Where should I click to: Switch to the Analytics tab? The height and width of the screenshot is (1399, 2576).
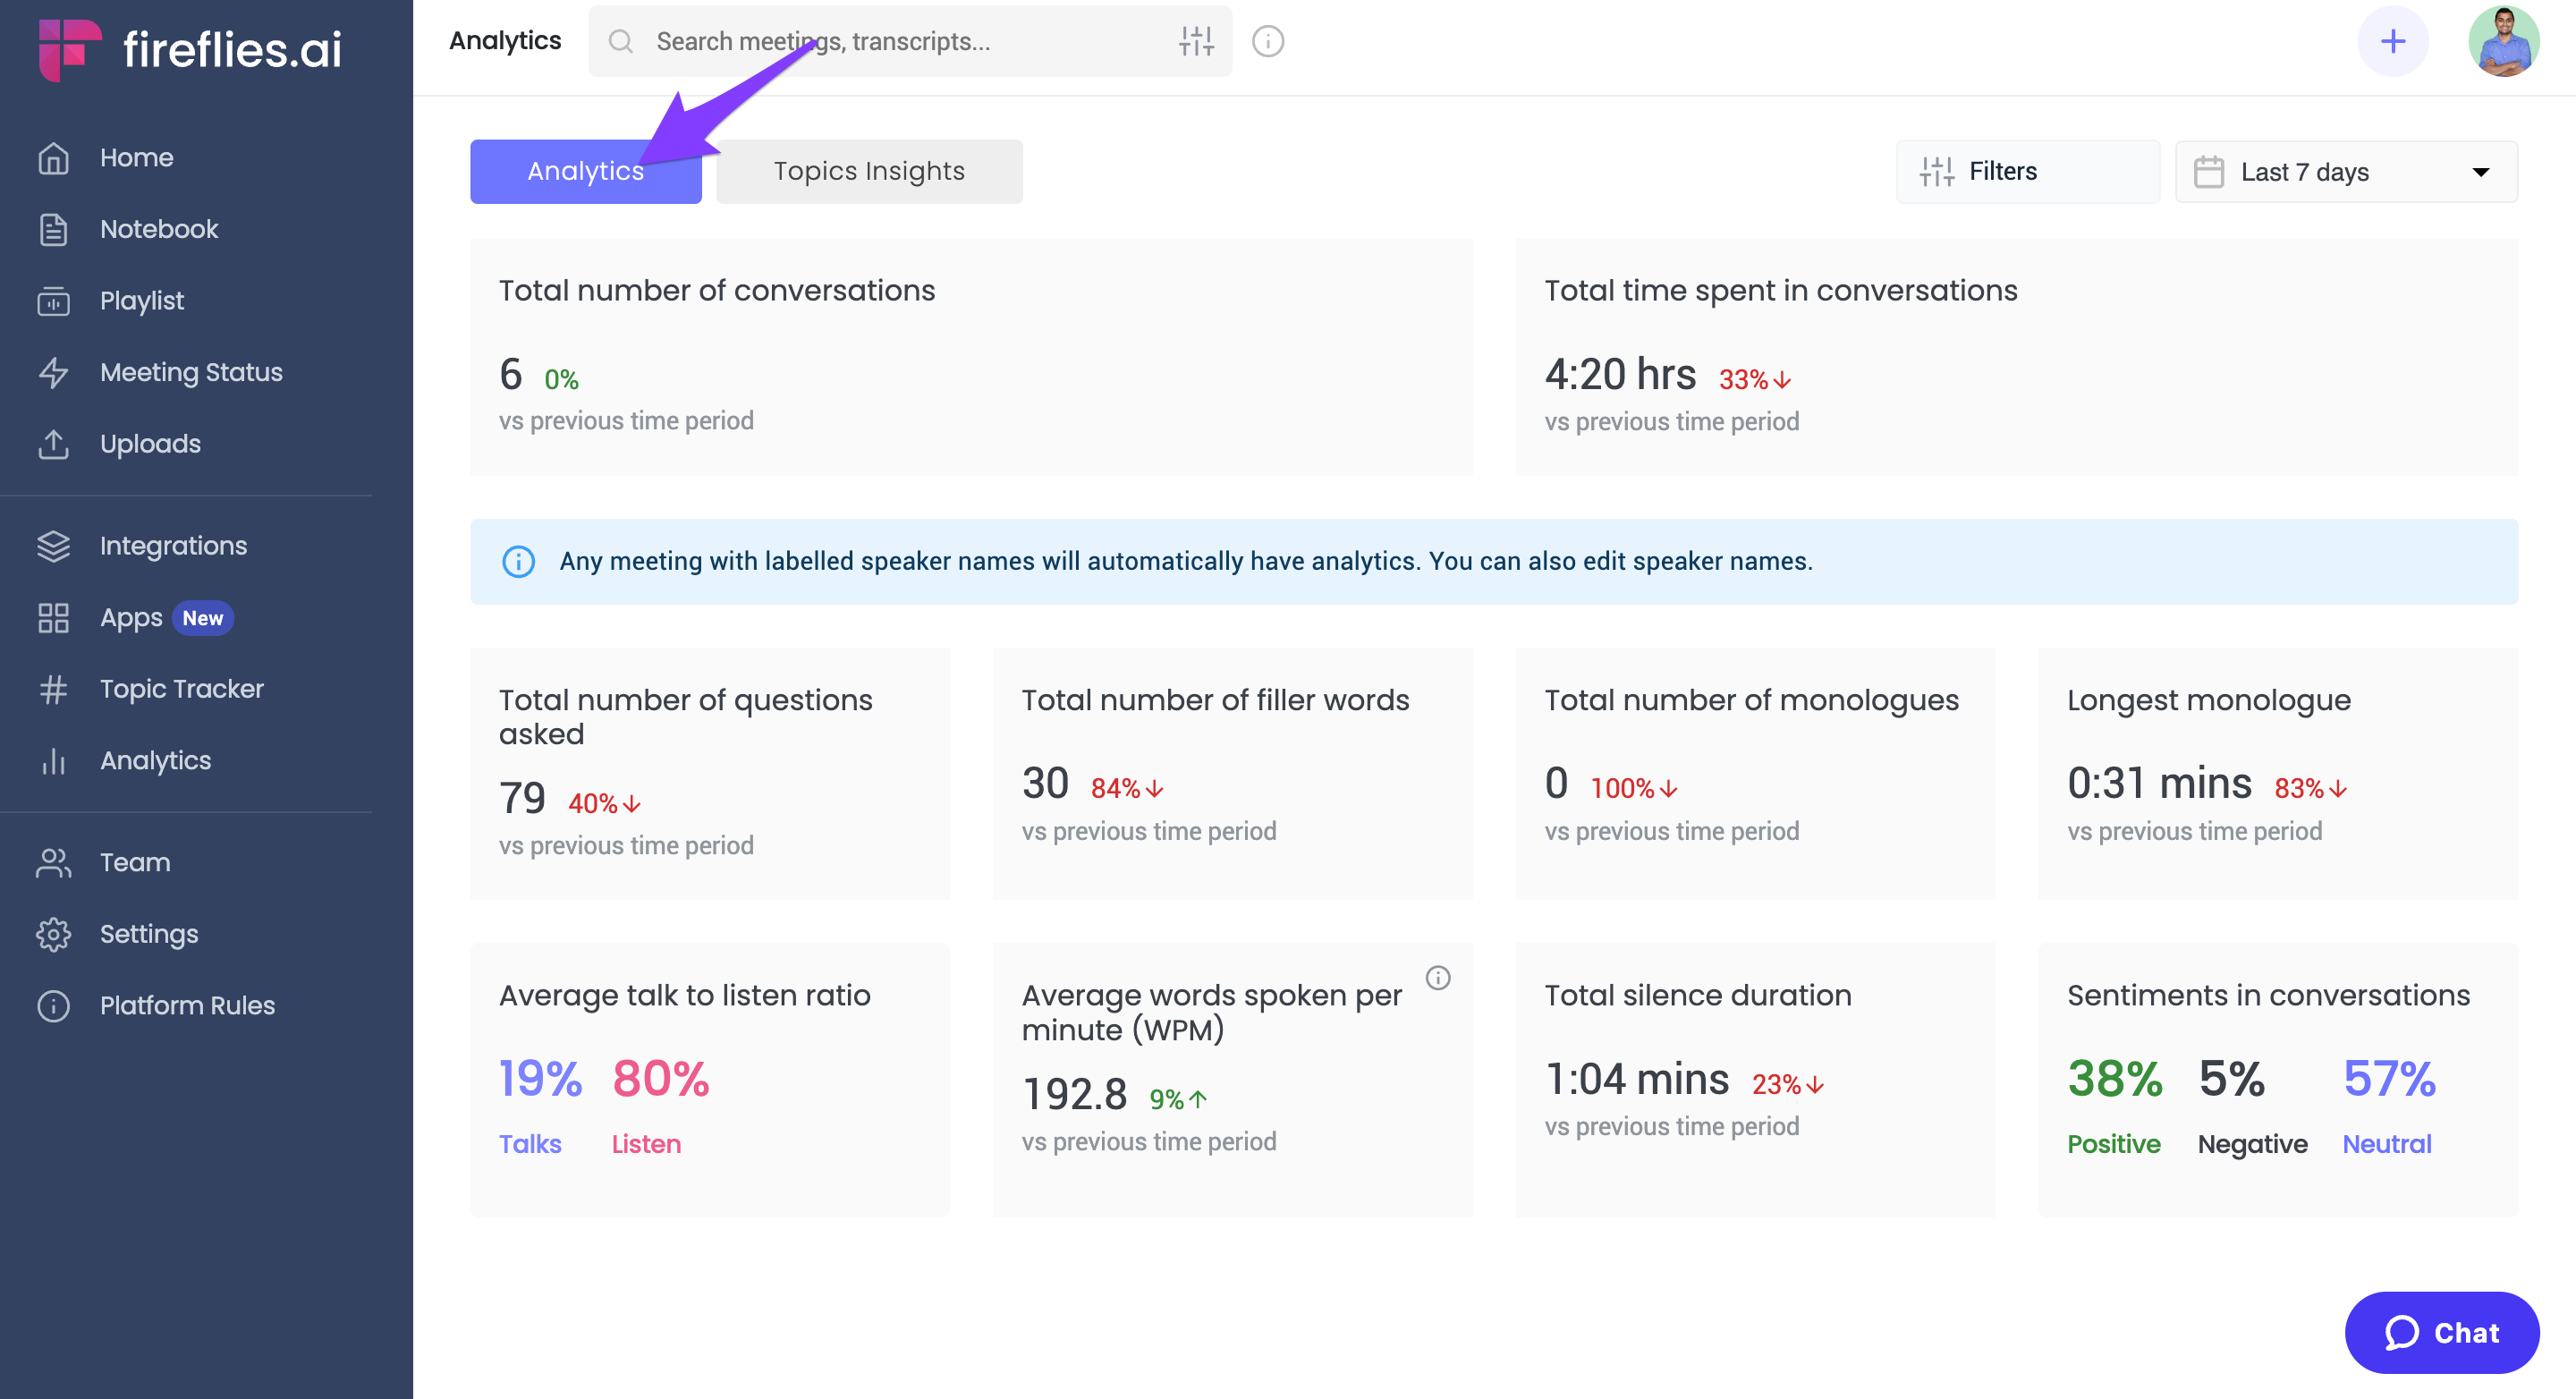pos(586,172)
